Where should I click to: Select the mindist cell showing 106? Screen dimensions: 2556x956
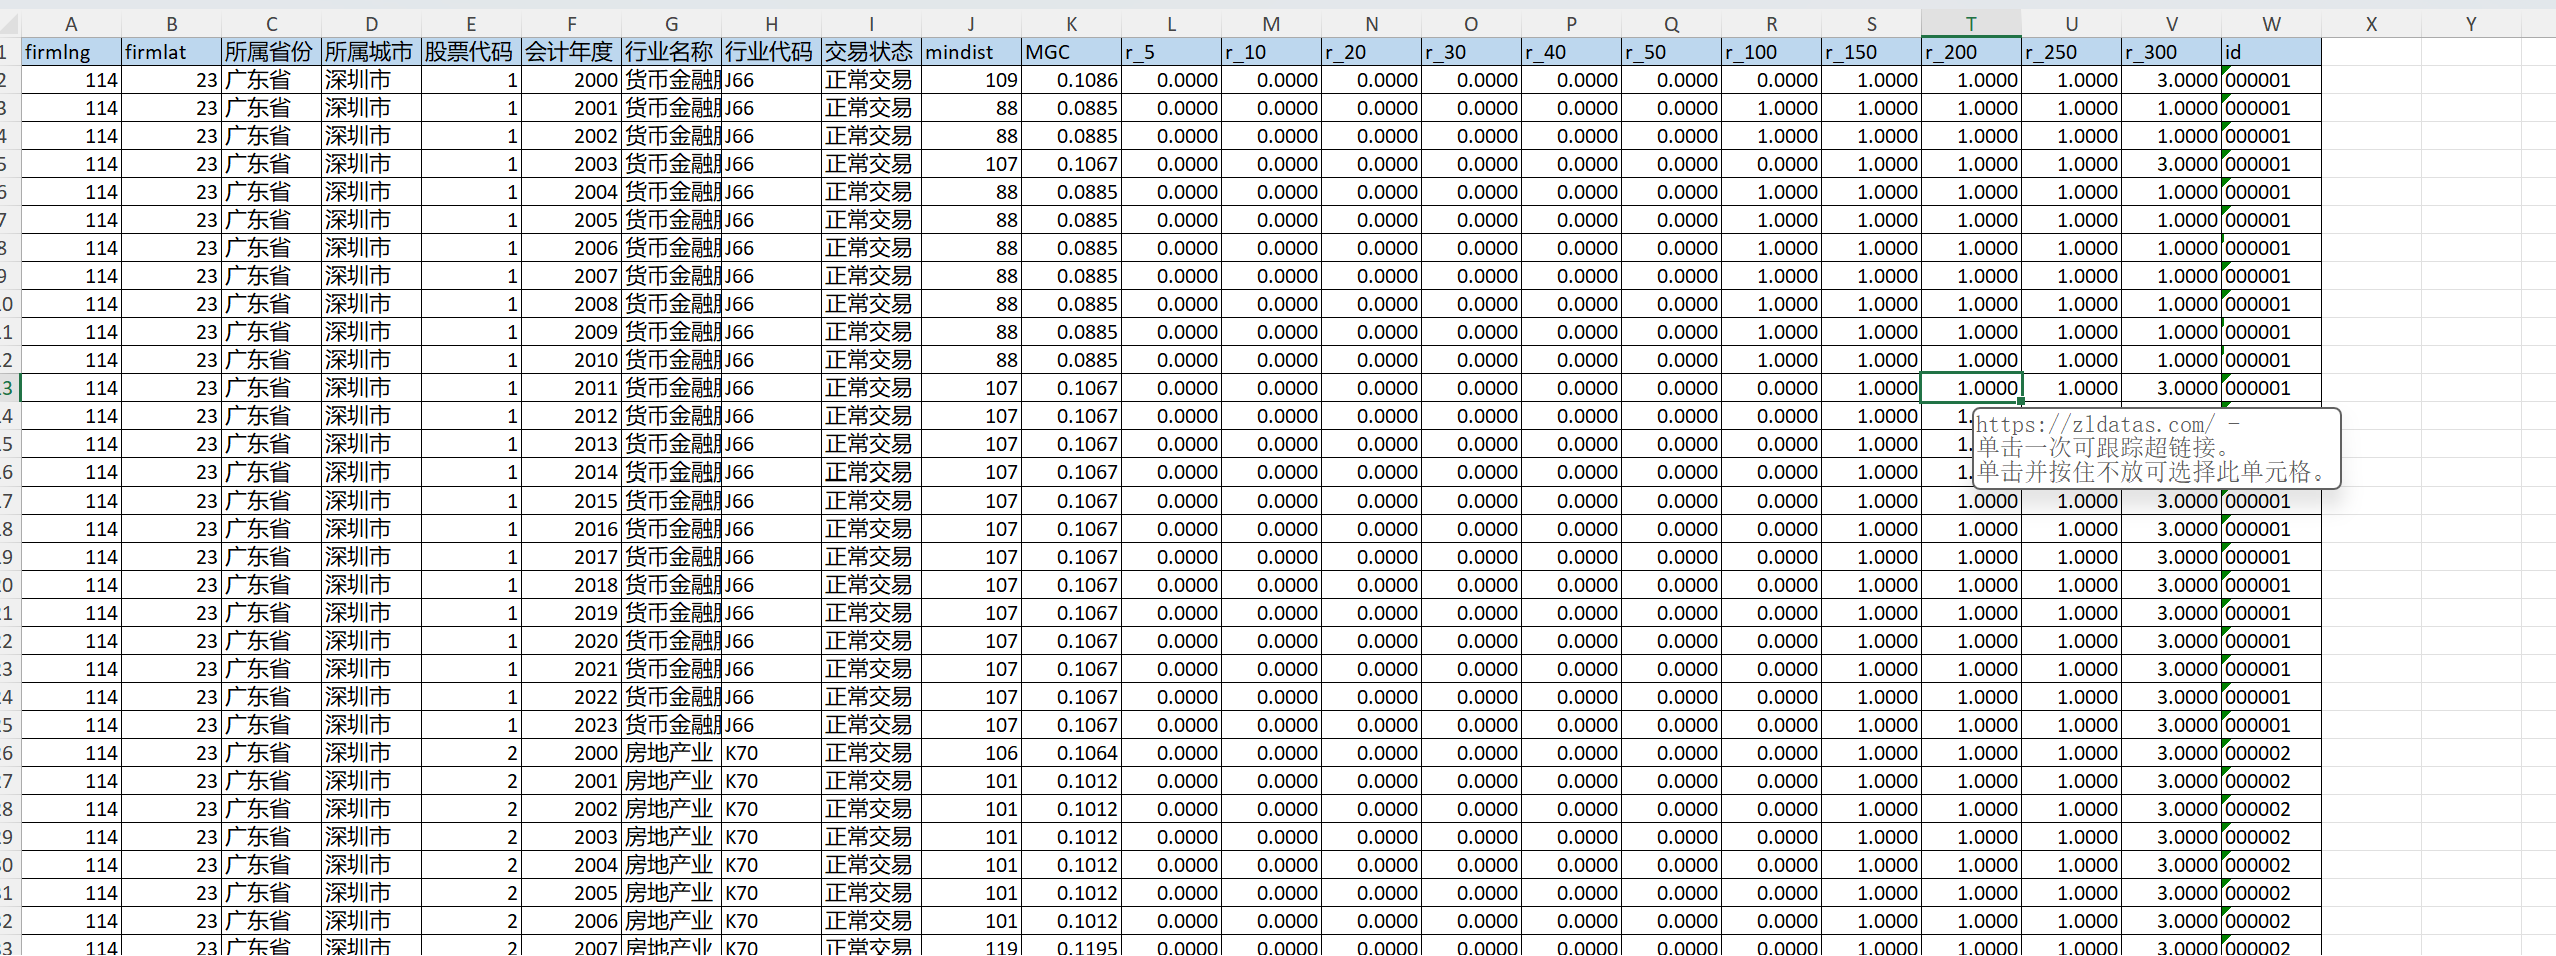click(x=971, y=753)
